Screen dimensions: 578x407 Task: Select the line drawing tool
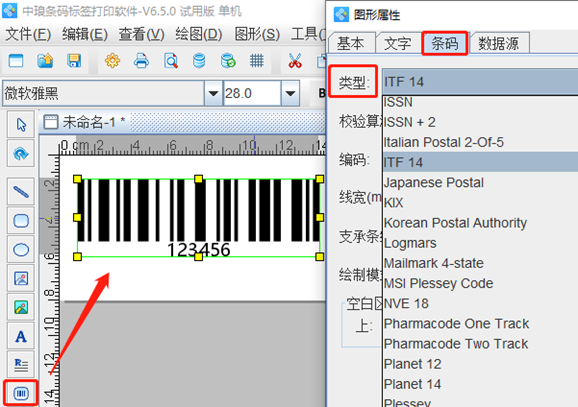[x=21, y=192]
